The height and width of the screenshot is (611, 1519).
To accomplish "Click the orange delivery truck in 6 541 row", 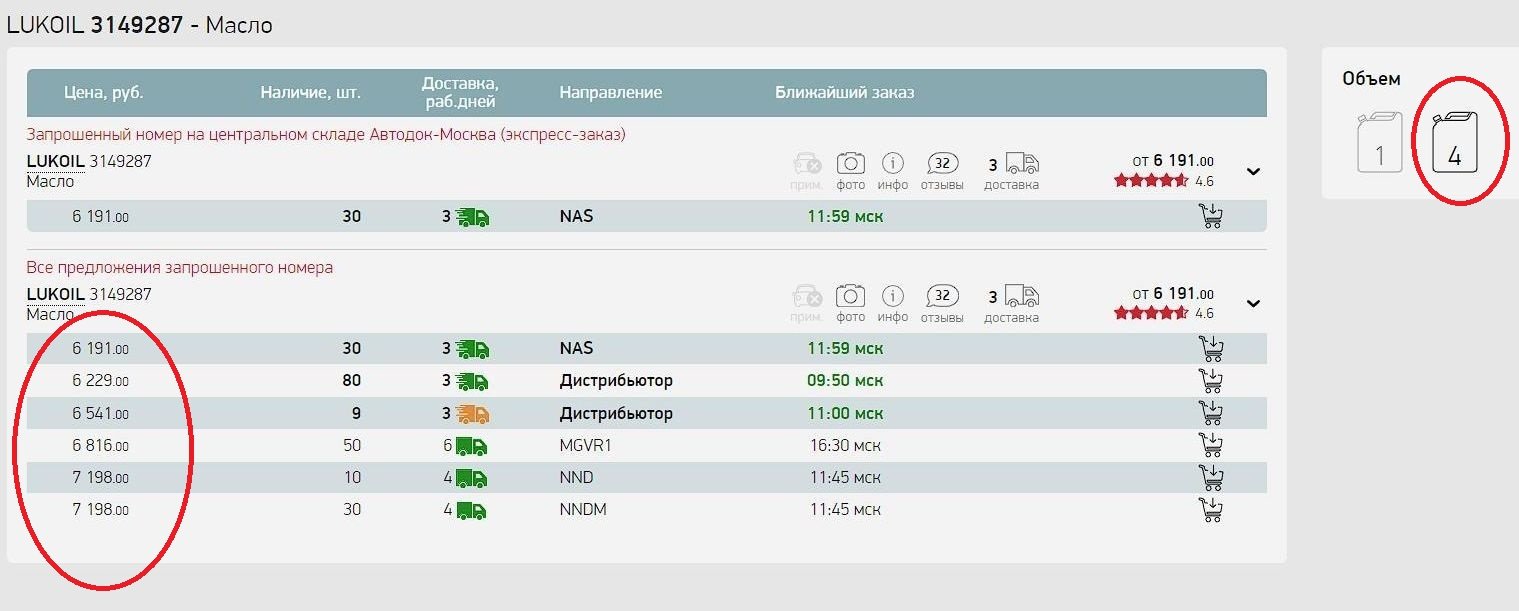I will pyautogui.click(x=472, y=413).
